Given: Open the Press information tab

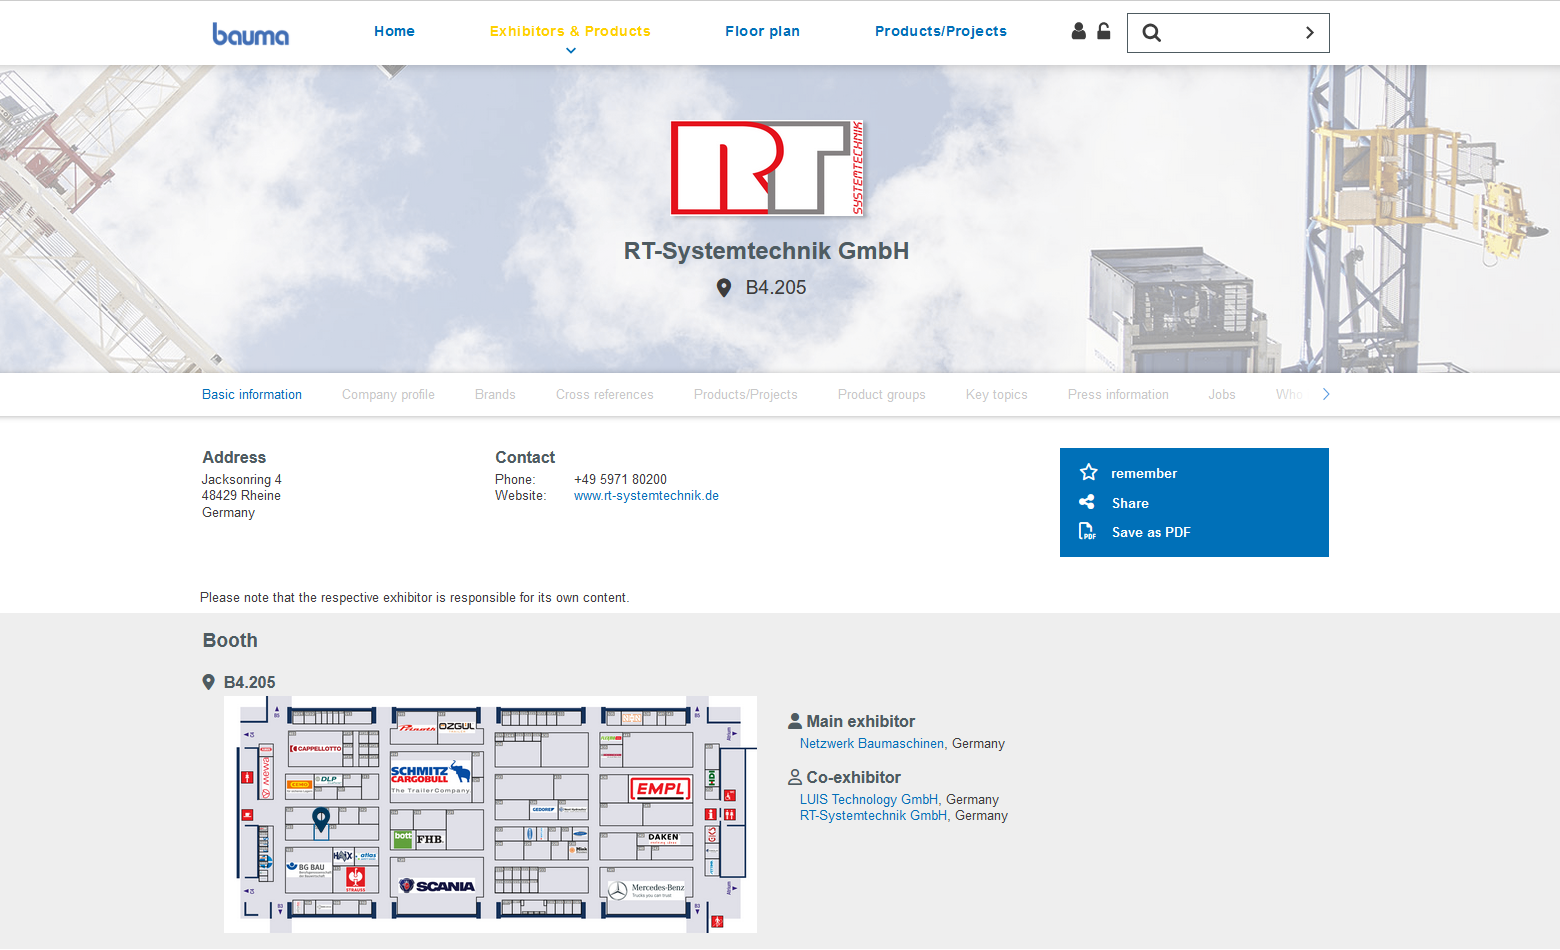Looking at the screenshot, I should coord(1118,394).
